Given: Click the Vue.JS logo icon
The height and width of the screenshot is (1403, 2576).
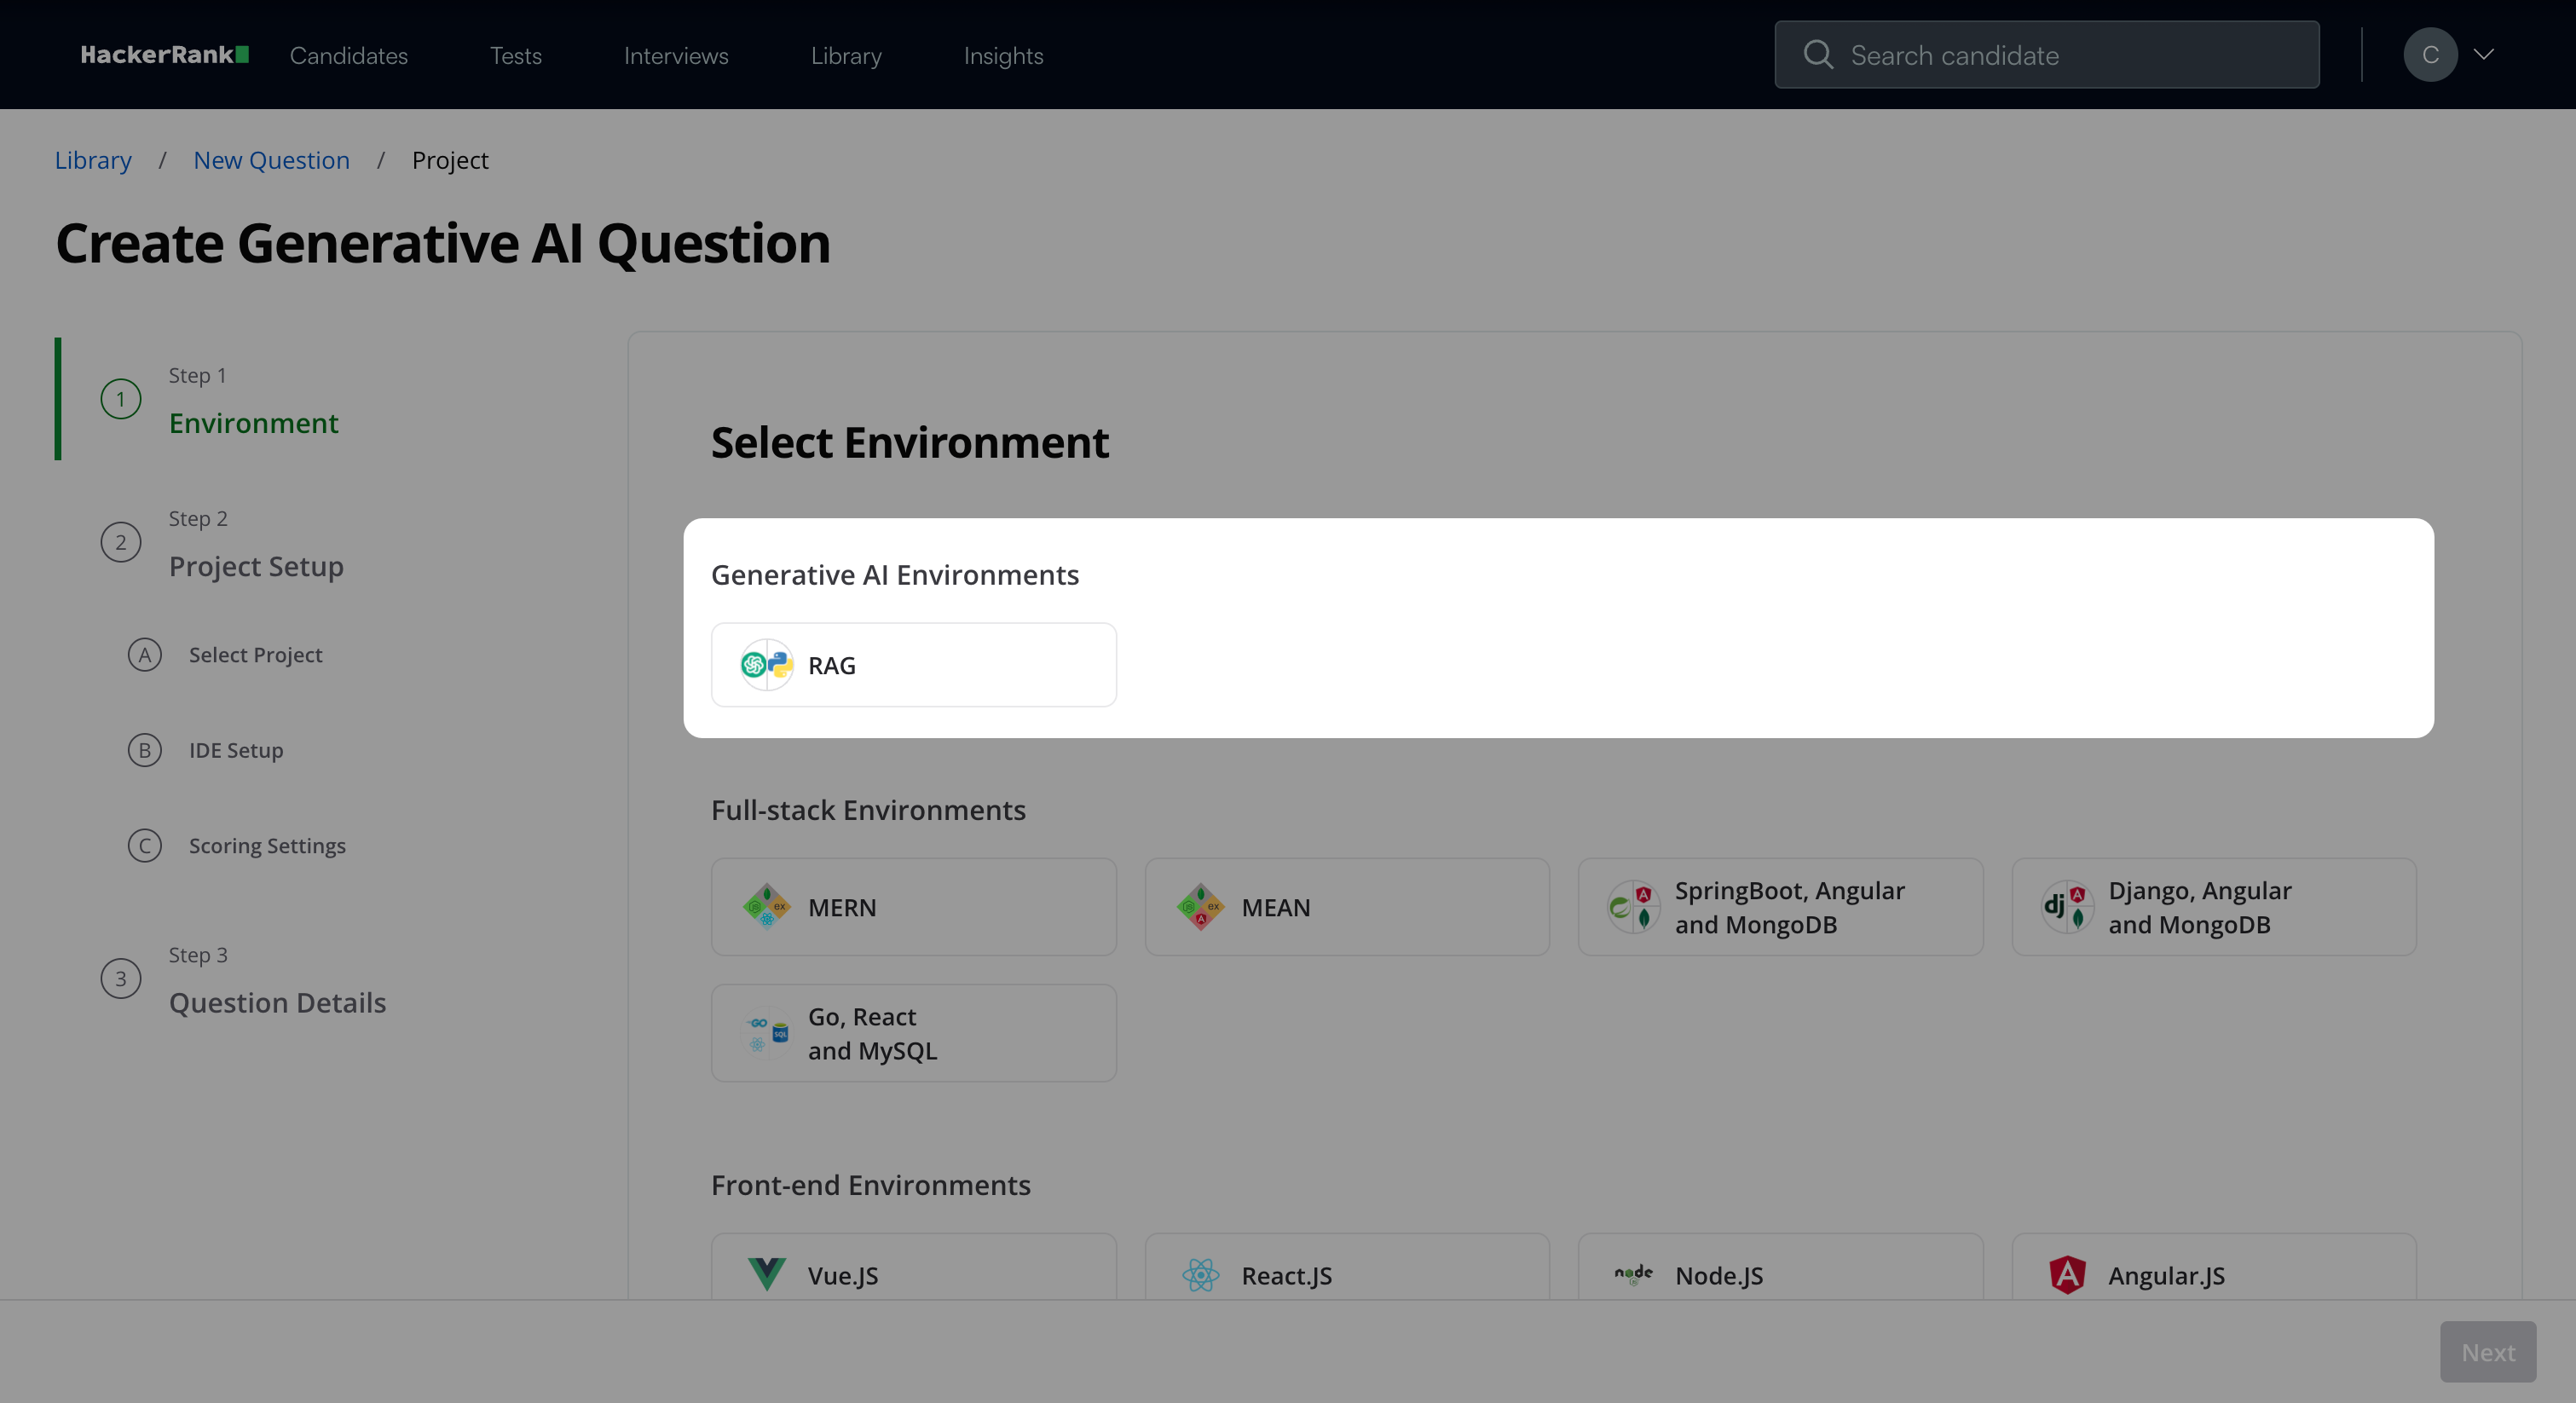Looking at the screenshot, I should pyautogui.click(x=767, y=1275).
